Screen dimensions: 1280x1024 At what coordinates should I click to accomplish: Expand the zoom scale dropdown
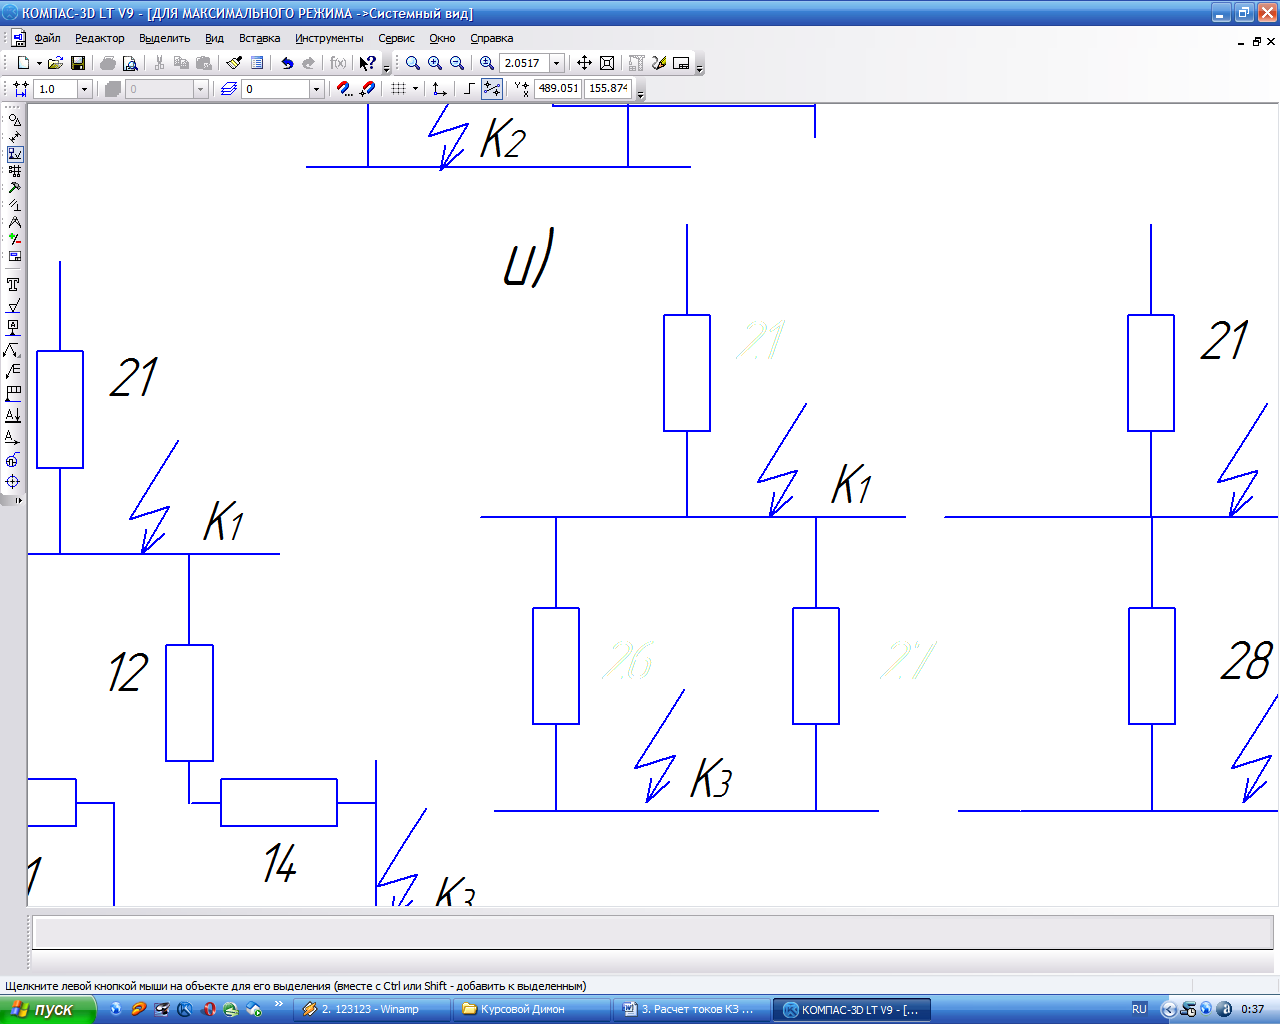tap(557, 63)
